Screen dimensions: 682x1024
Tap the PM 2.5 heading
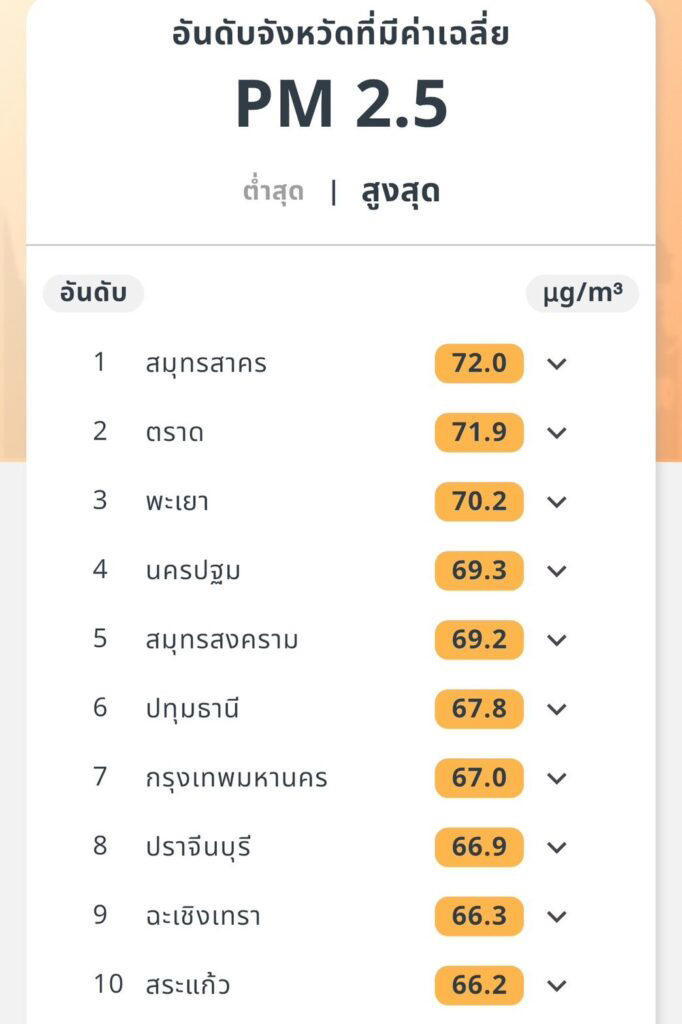tap(341, 103)
